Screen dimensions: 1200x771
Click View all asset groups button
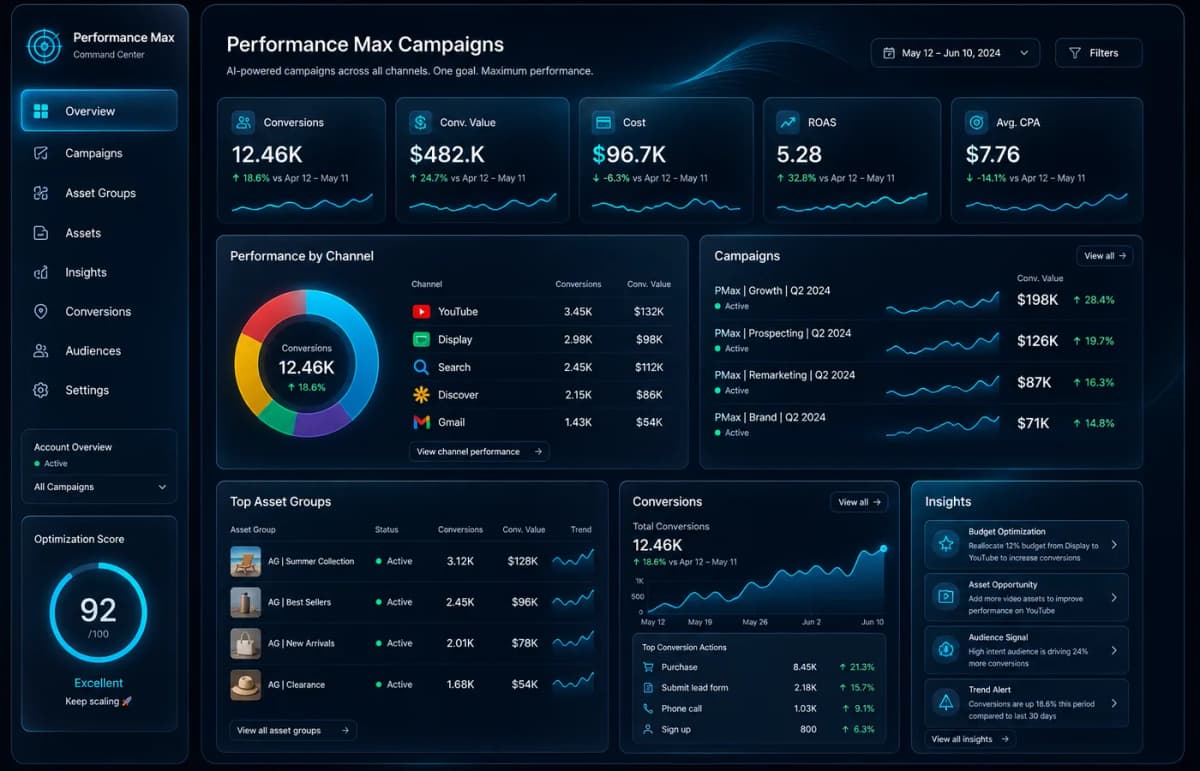point(293,730)
